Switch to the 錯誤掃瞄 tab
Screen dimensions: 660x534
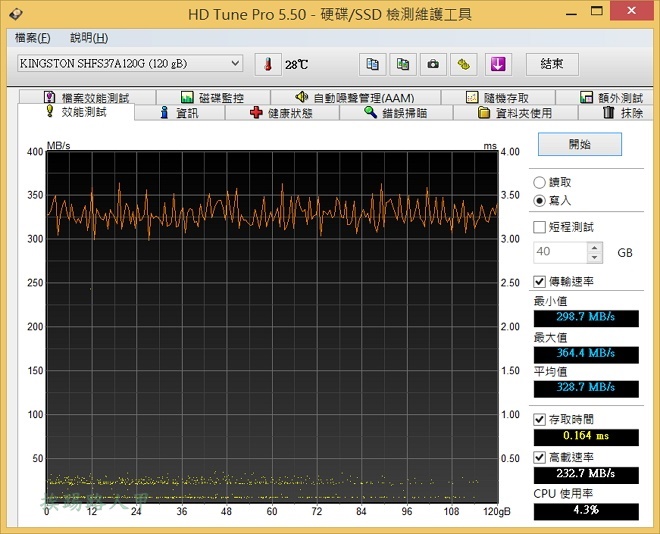[x=396, y=113]
